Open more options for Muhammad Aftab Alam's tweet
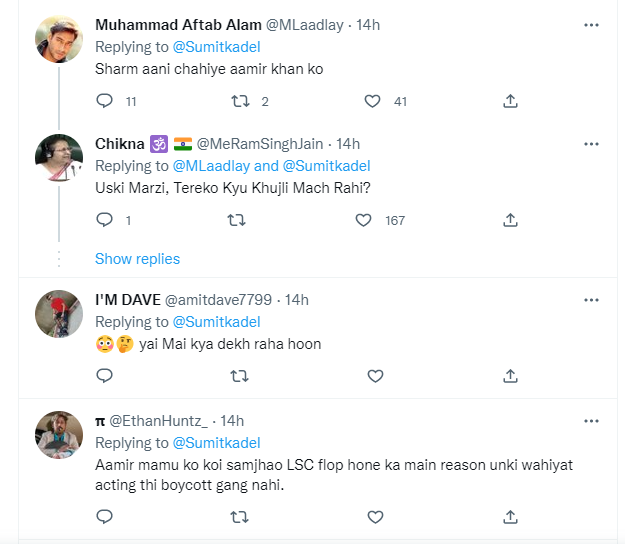Screen dimensions: 625x544 592,24
